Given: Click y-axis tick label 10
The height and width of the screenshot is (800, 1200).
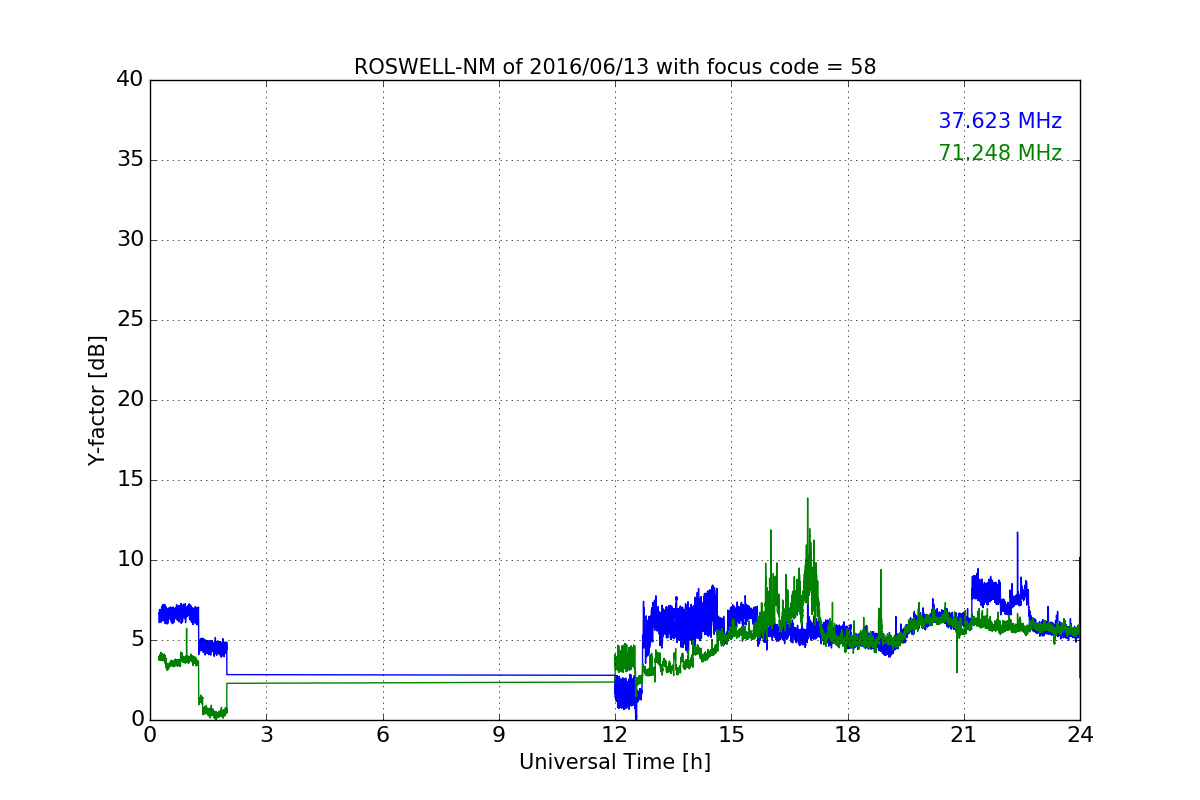Looking at the screenshot, I should (x=130, y=560).
